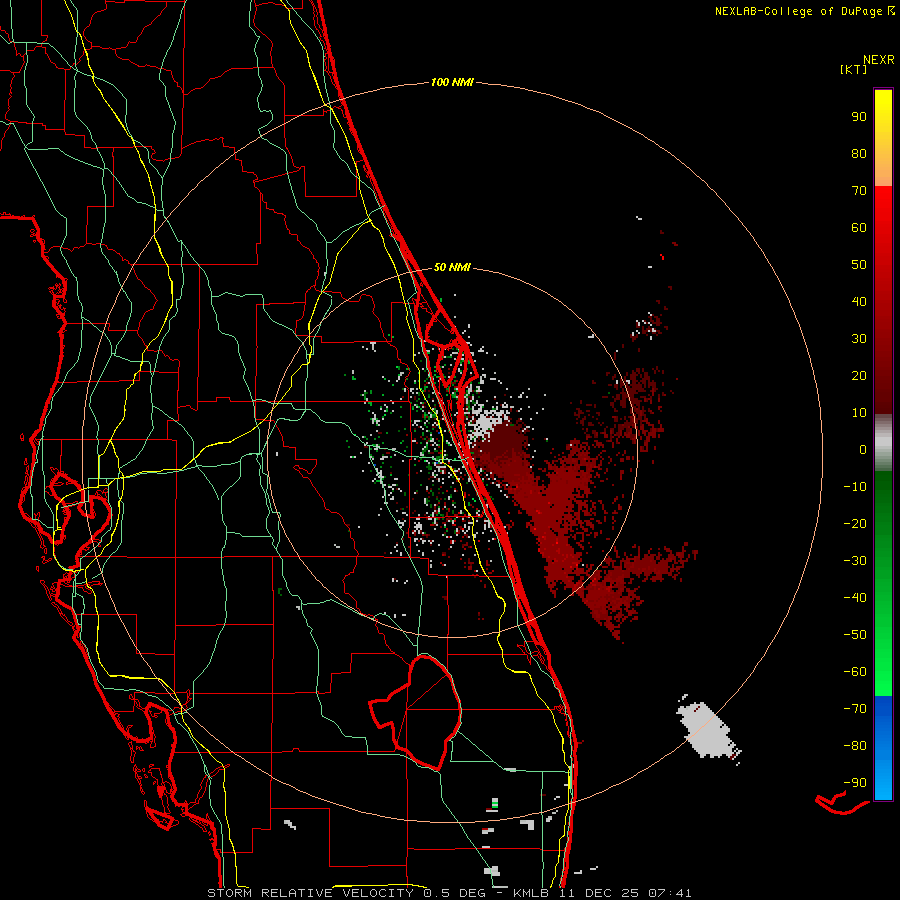
Task: Click the "50 NMI" range ring label
Action: click(x=452, y=267)
